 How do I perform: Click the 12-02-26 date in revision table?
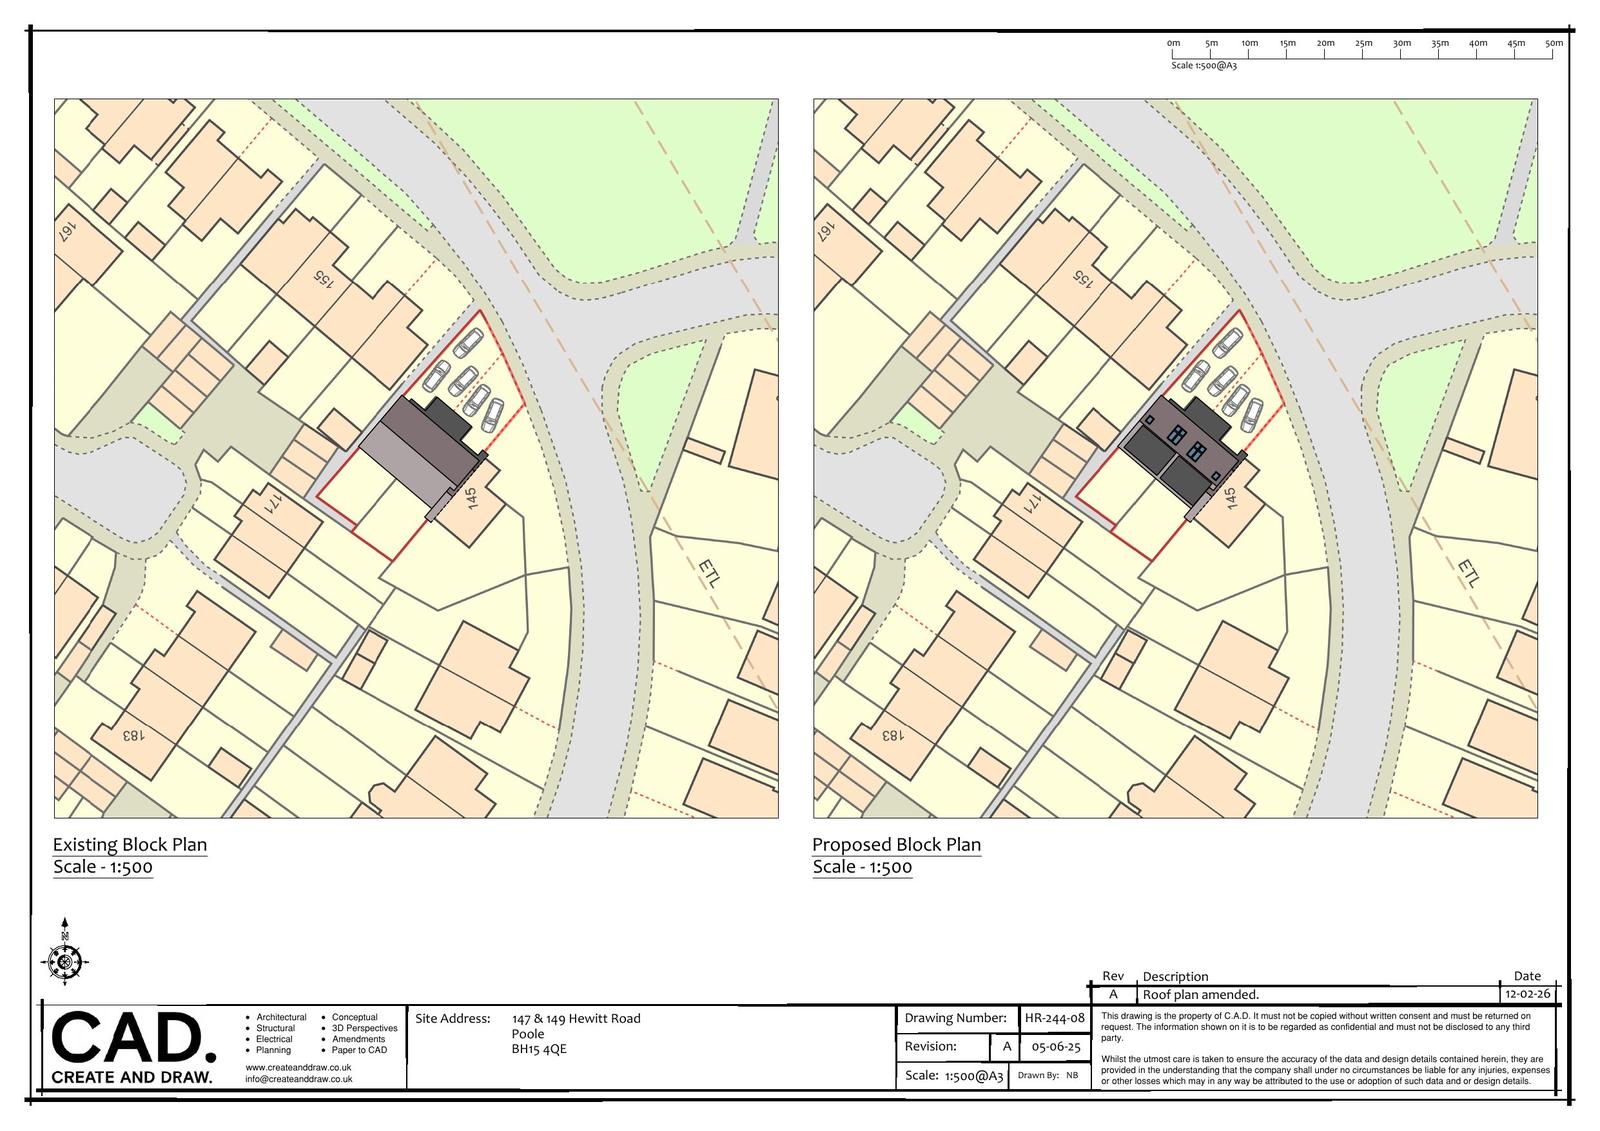pos(1527,995)
